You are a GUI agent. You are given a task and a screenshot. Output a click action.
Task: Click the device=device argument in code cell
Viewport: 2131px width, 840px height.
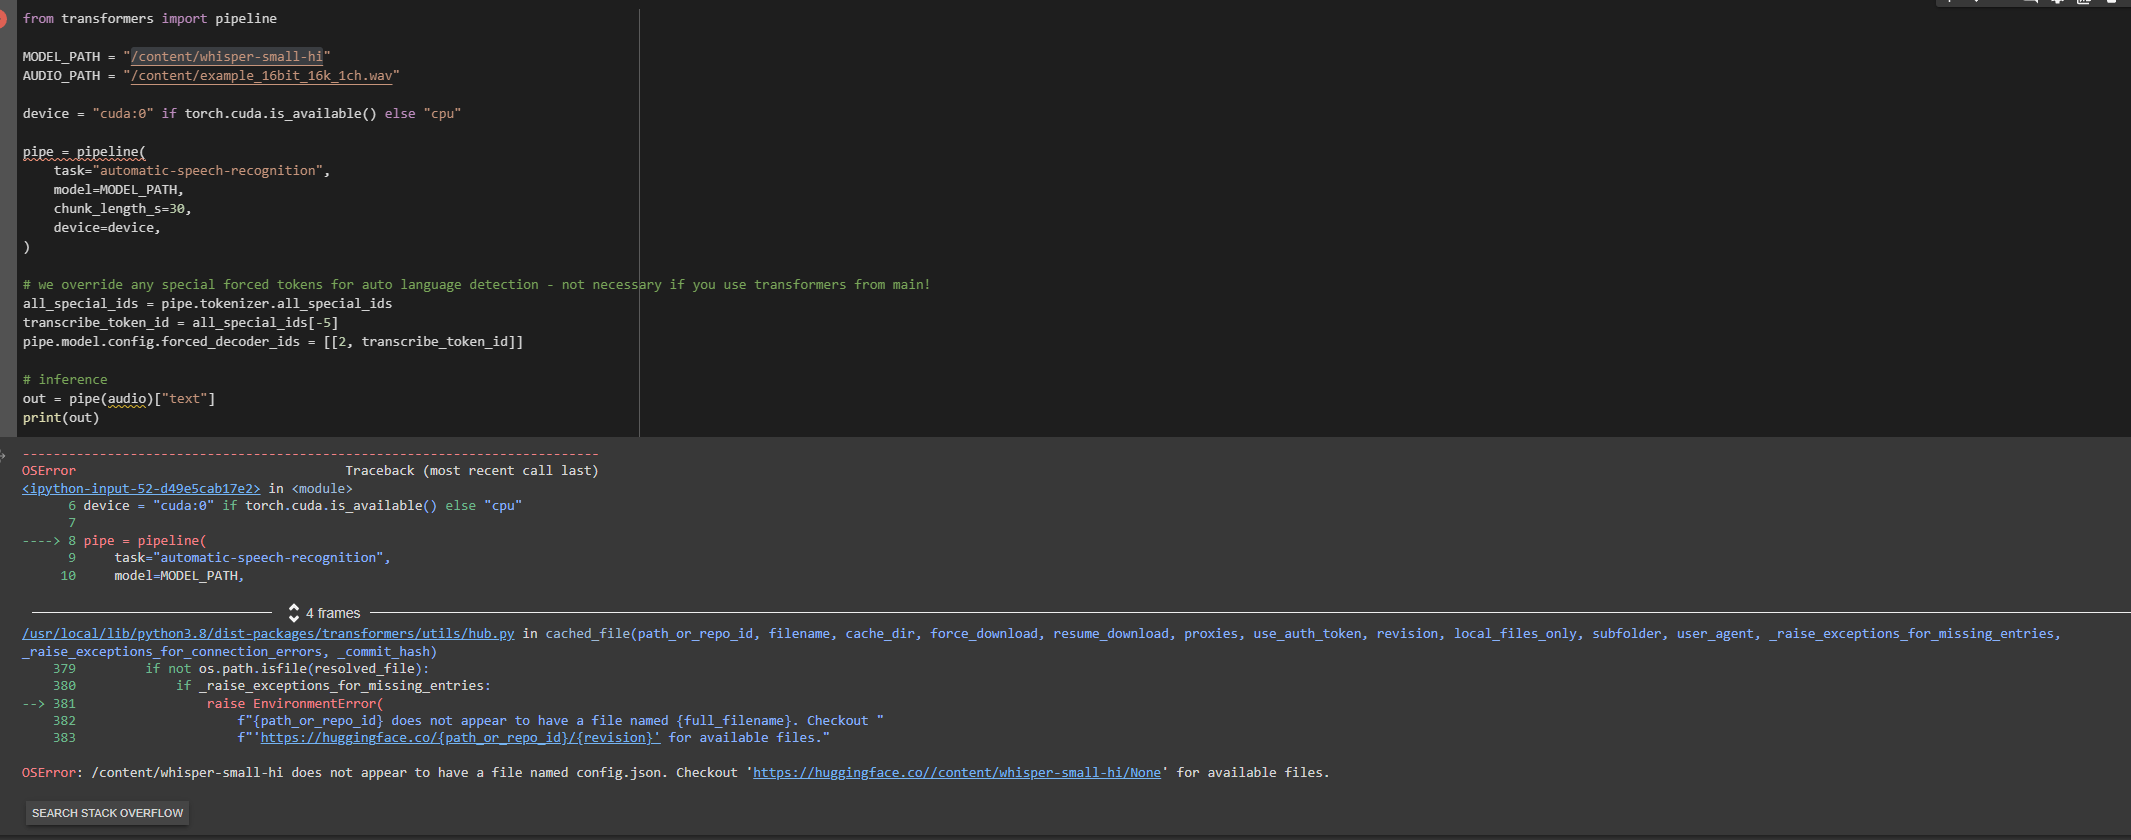pos(107,228)
